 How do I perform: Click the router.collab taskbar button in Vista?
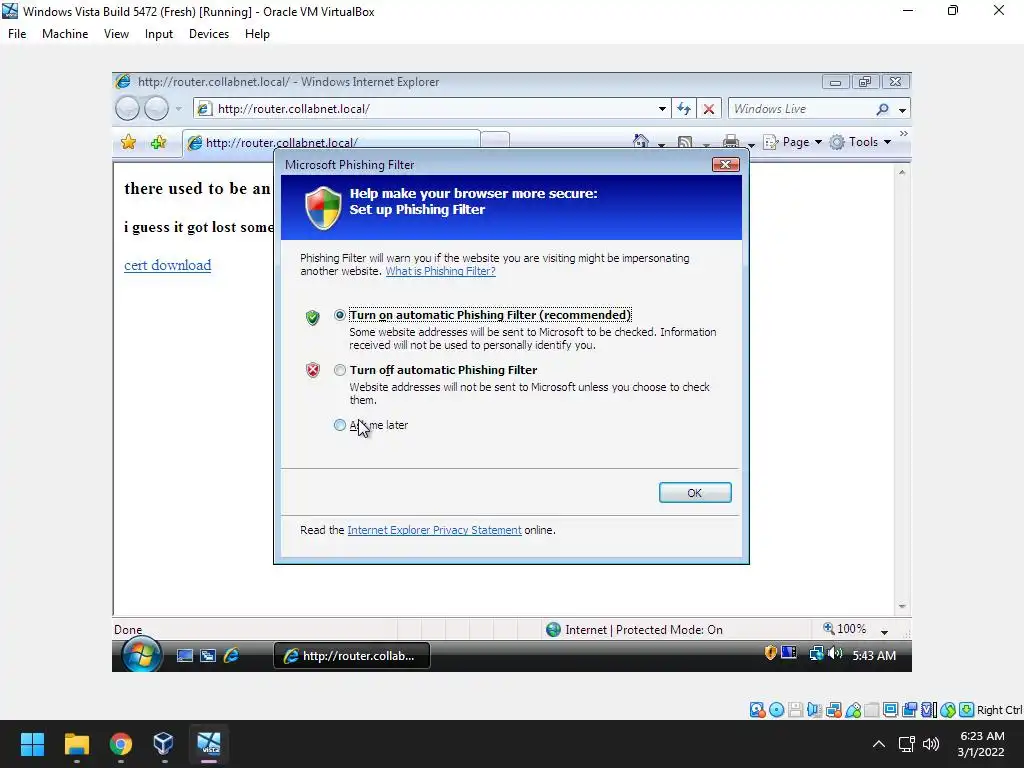point(351,656)
